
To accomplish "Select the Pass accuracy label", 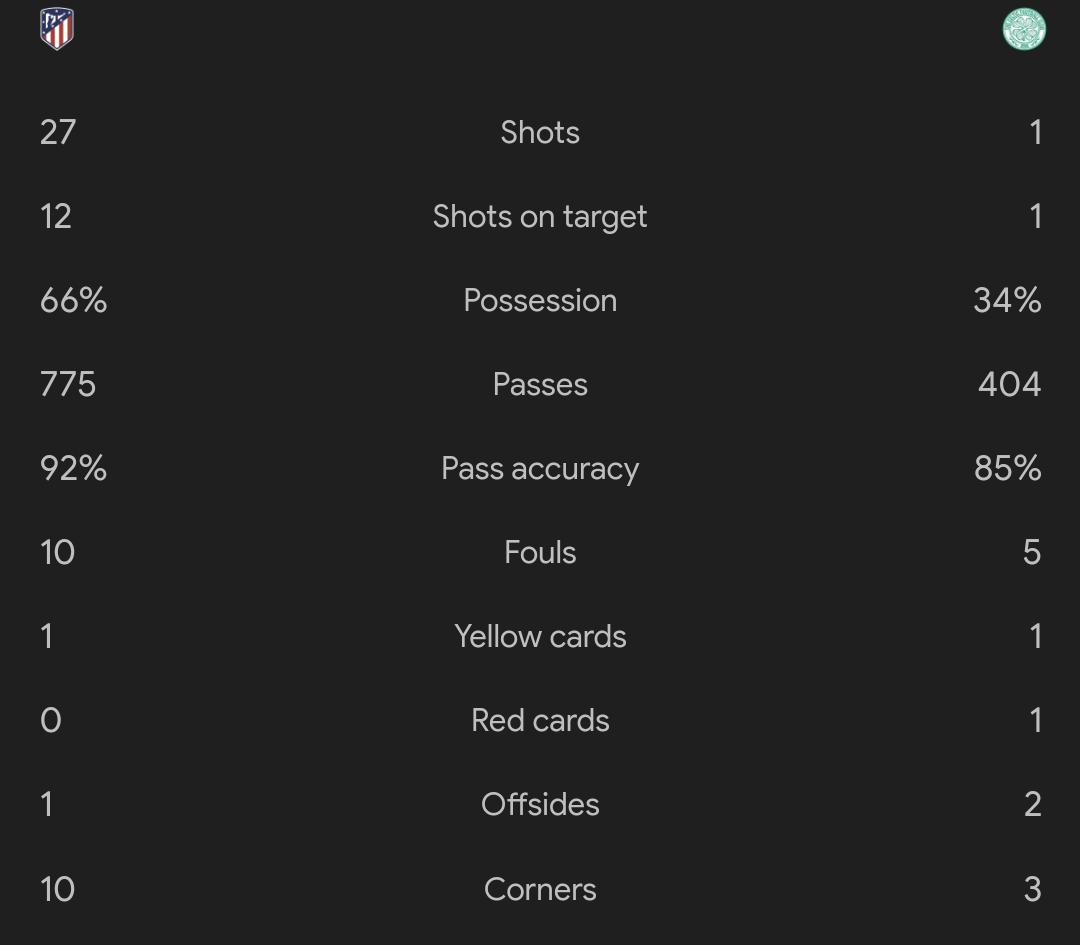I will coord(540,469).
